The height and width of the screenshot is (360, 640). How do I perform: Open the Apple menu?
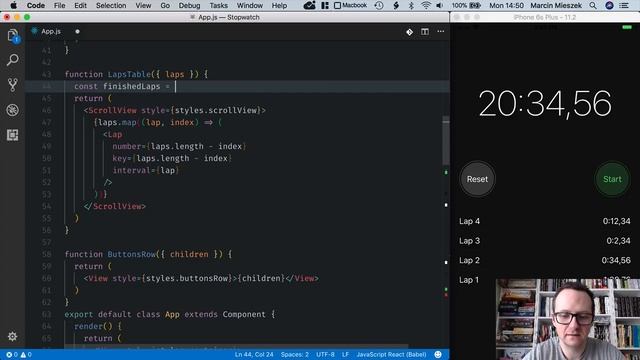pos(13,5)
